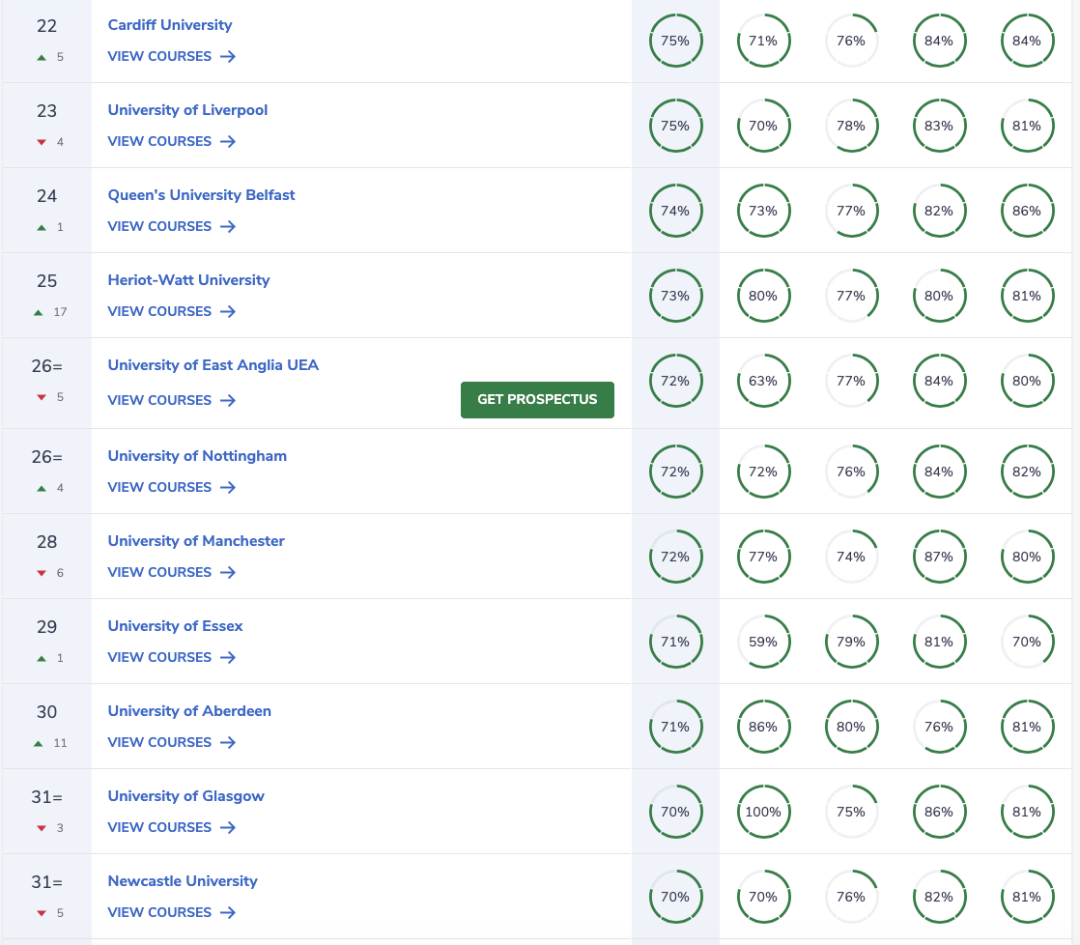Click rank 28 for Manchester
Viewport: 1080px width, 945px height.
(47, 542)
